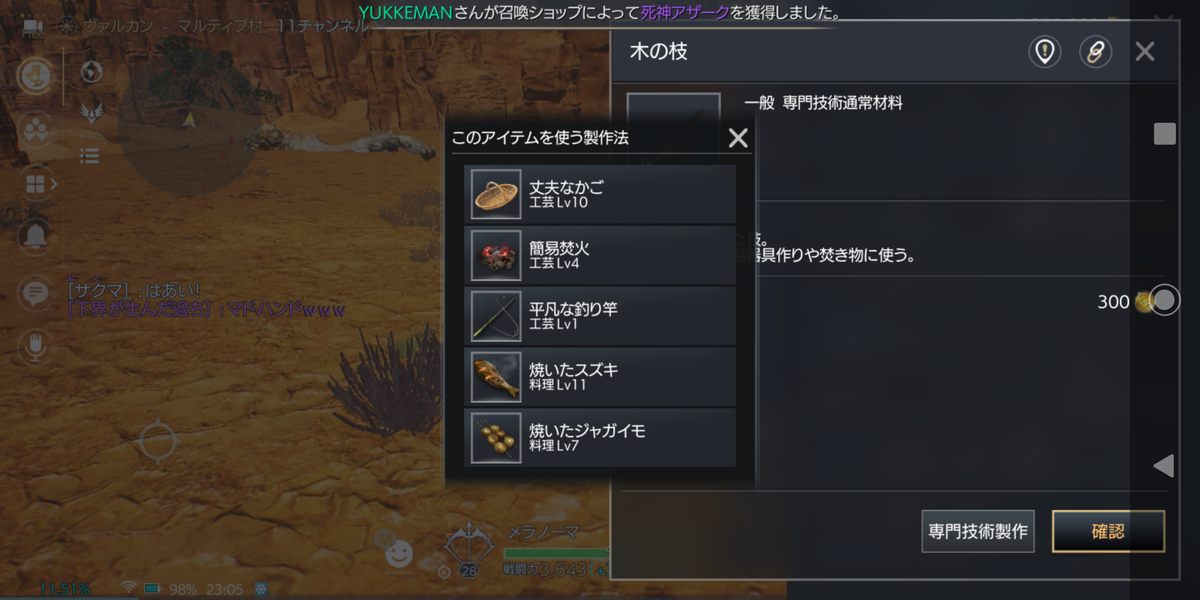The width and height of the screenshot is (1200, 600).
Task: Click the location pin icon in item header
Action: 1045,52
